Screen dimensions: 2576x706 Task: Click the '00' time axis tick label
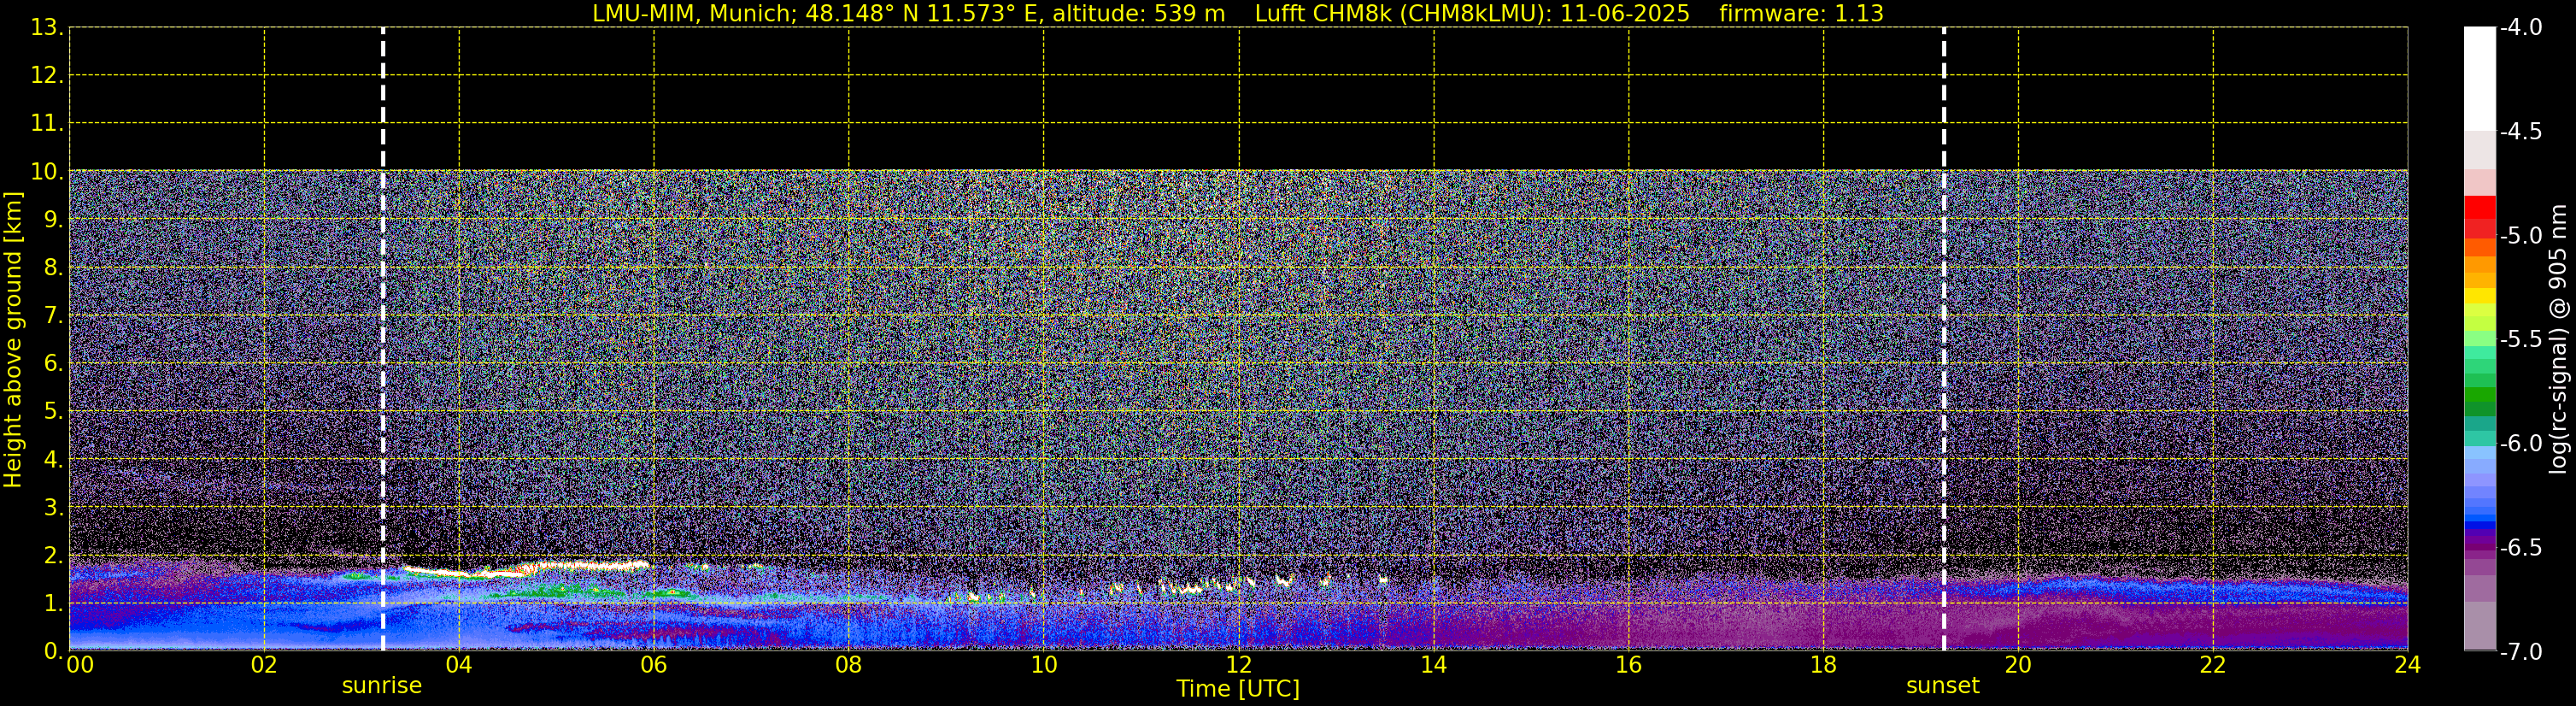click(x=80, y=665)
